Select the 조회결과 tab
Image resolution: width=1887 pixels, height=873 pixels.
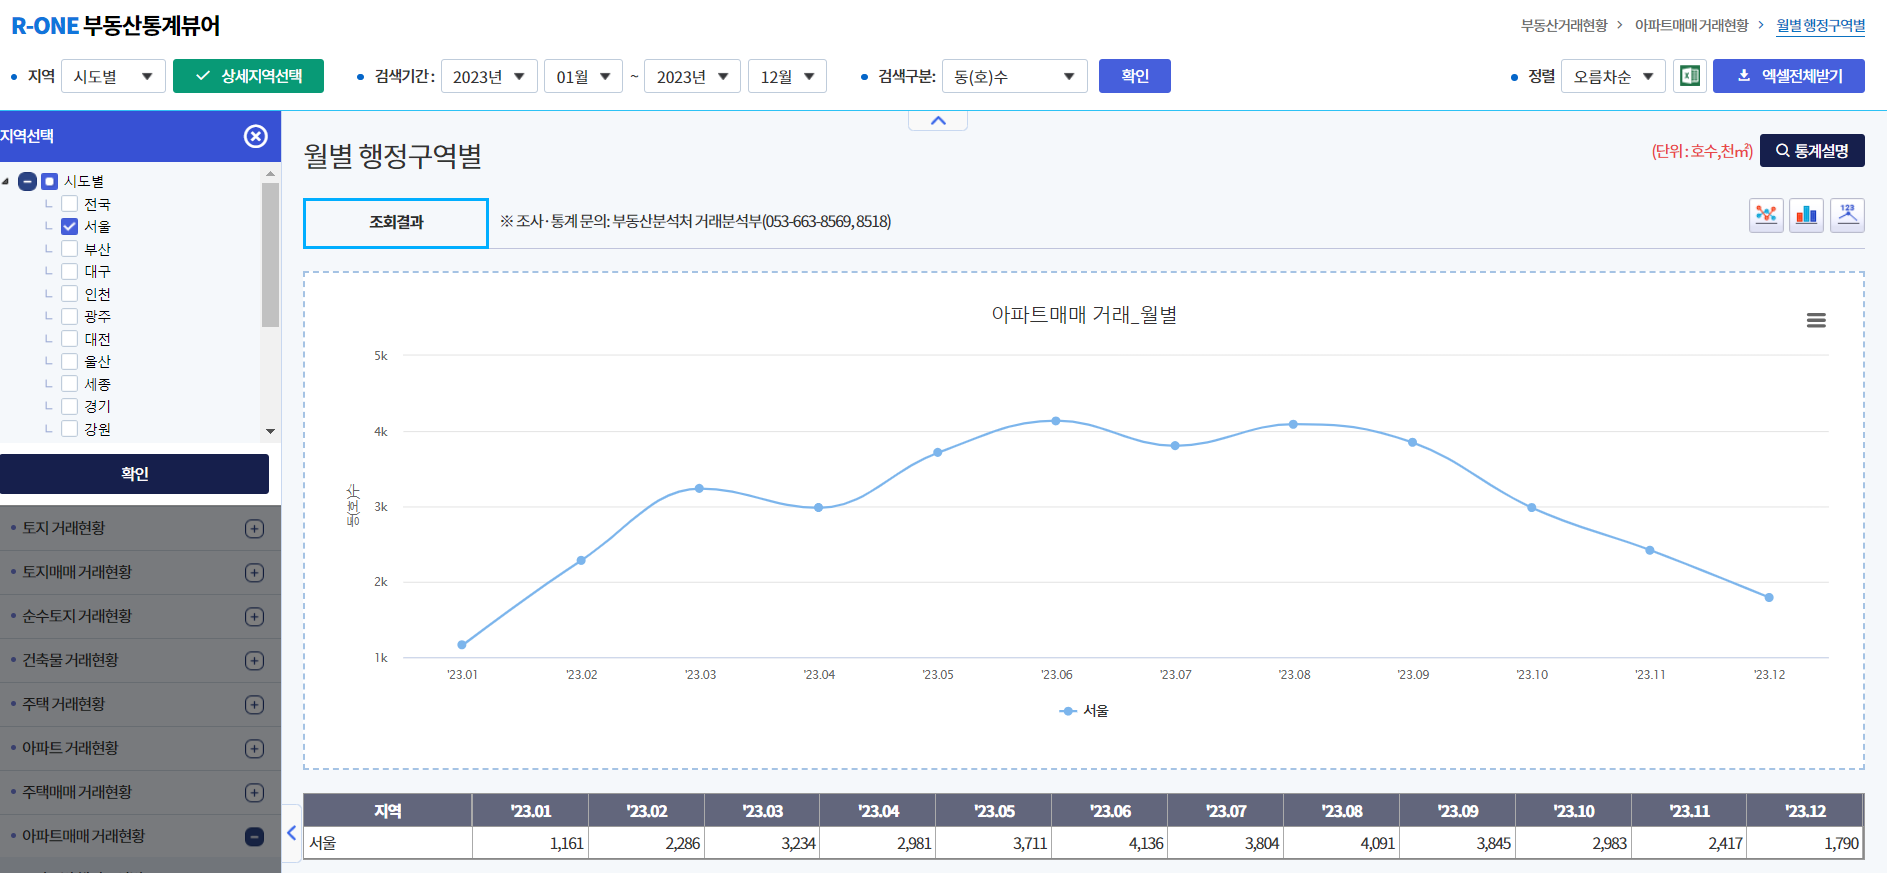396,222
